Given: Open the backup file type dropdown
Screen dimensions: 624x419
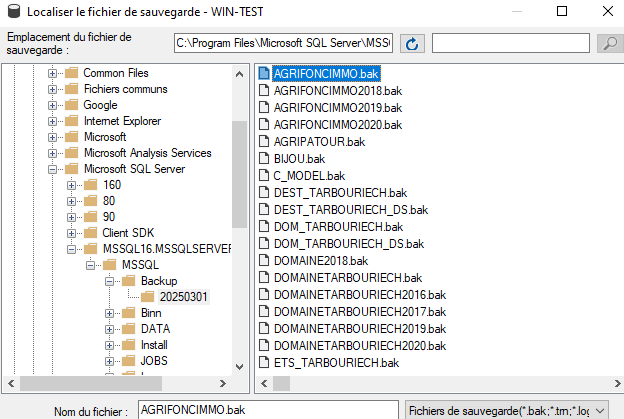Looking at the screenshot, I should tap(512, 409).
